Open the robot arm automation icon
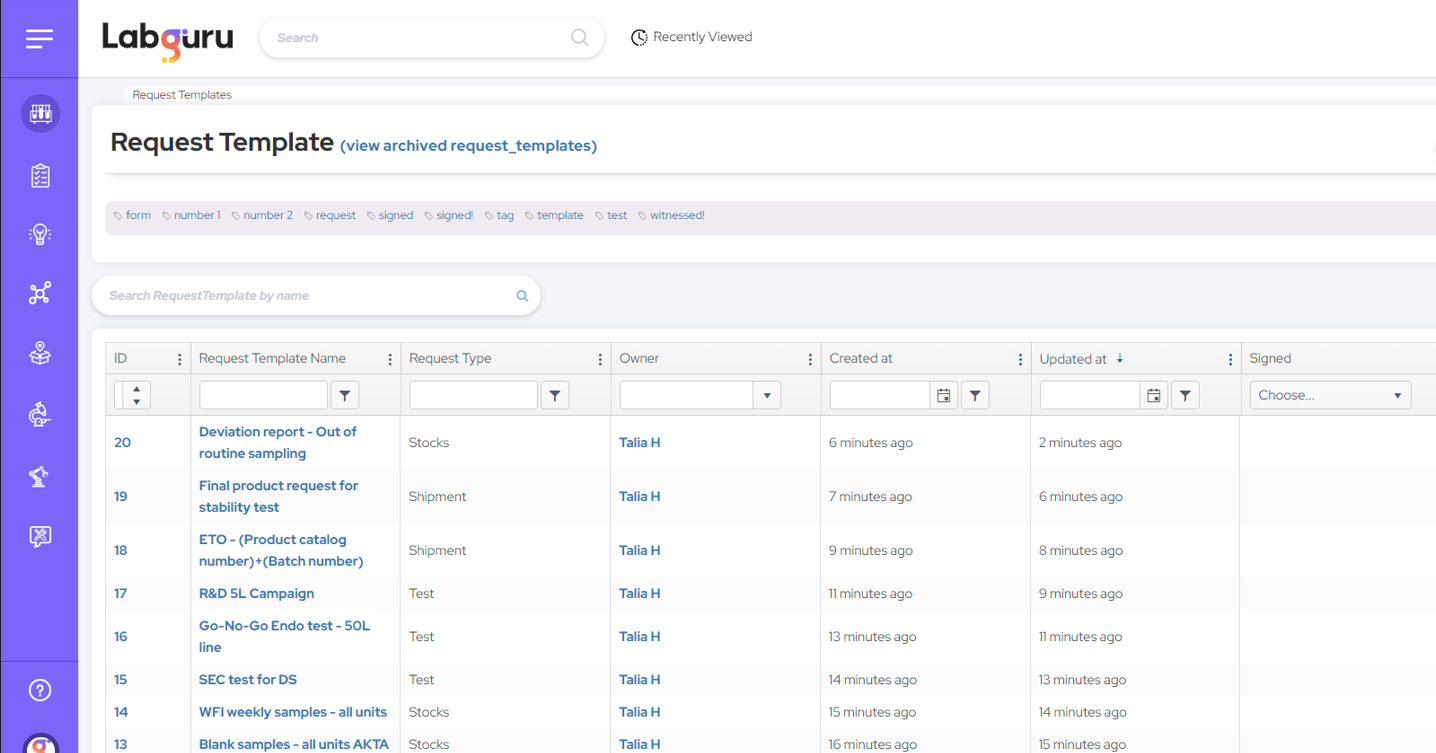1436x753 pixels. coord(40,476)
